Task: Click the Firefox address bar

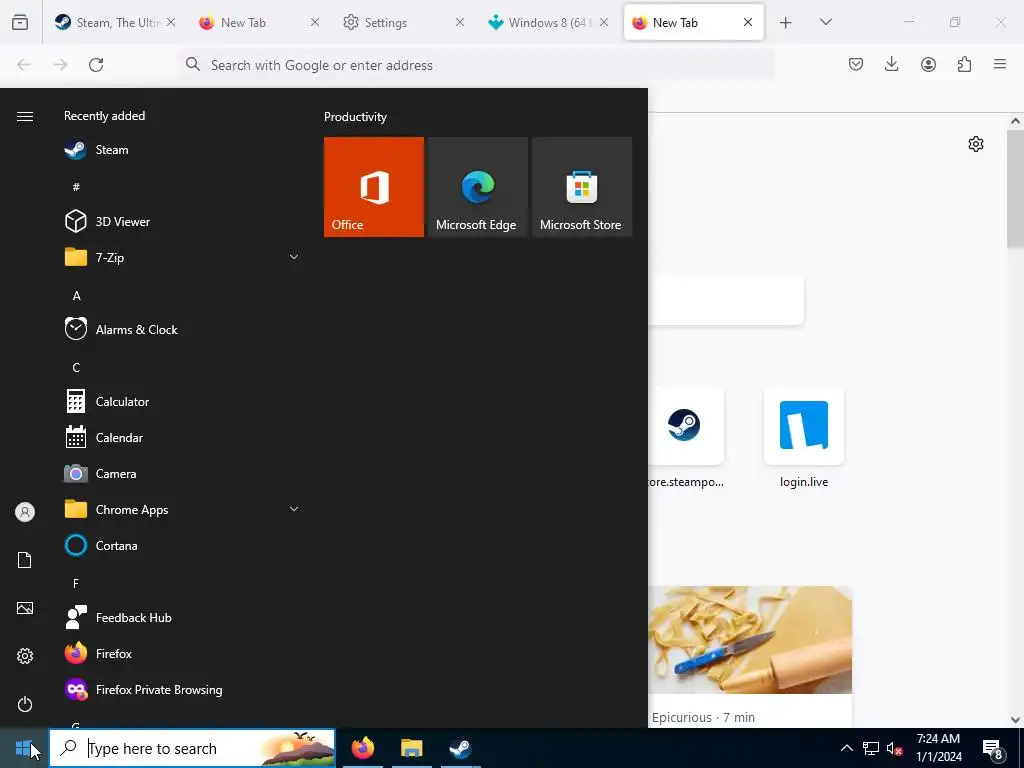Action: pyautogui.click(x=476, y=65)
